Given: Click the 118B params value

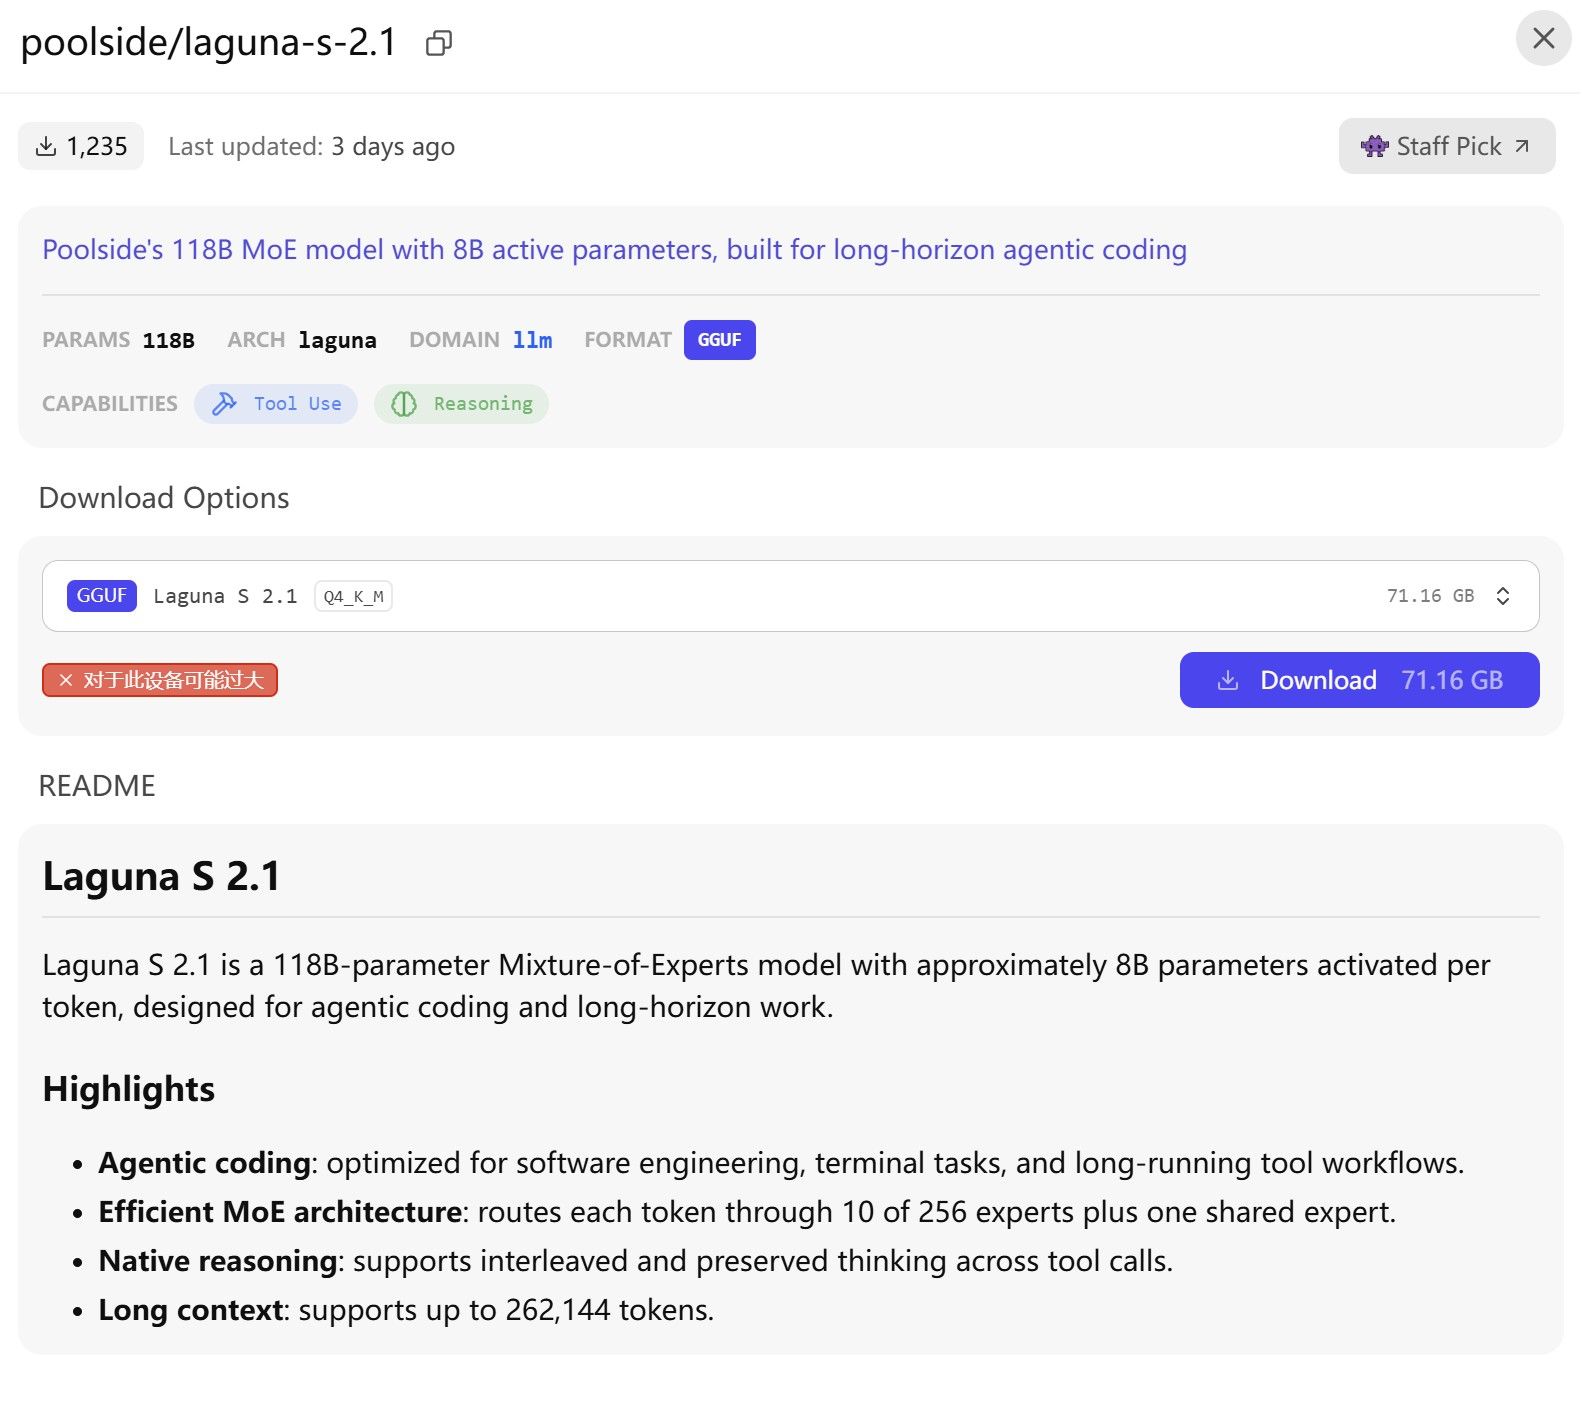Looking at the screenshot, I should click(x=169, y=340).
